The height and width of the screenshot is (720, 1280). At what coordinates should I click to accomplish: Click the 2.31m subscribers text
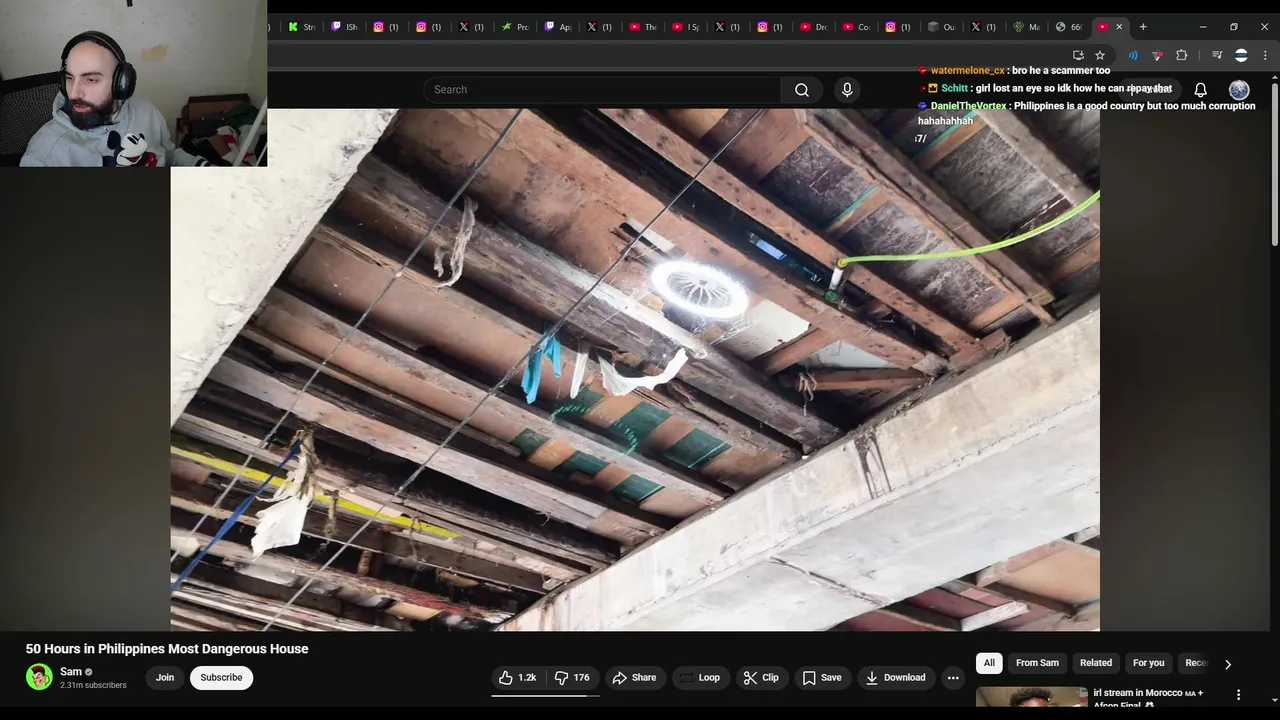pyautogui.click(x=93, y=686)
